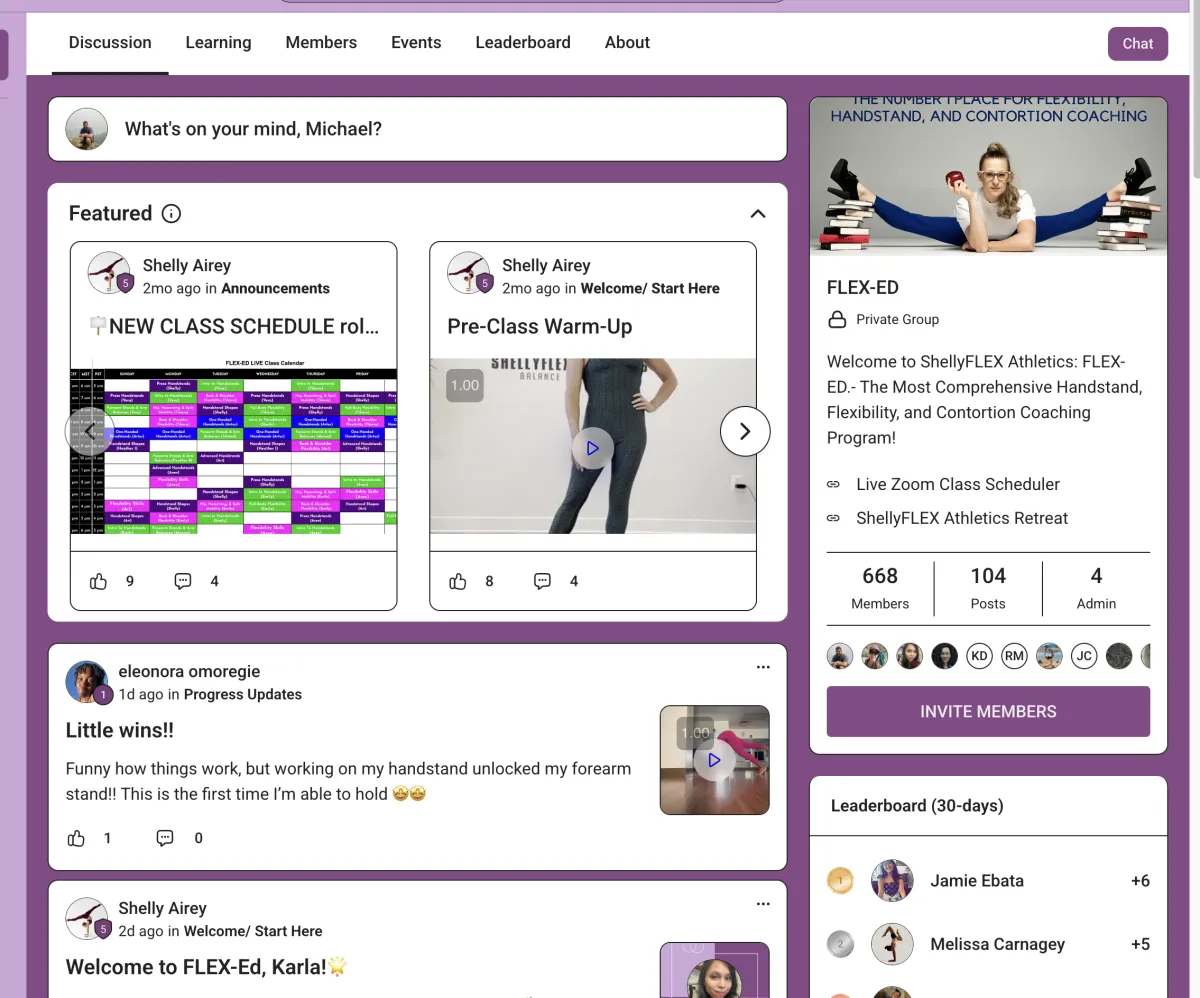Like the NEW CLASS SCHEDULE post
The width and height of the screenshot is (1200, 998).
[x=98, y=581]
